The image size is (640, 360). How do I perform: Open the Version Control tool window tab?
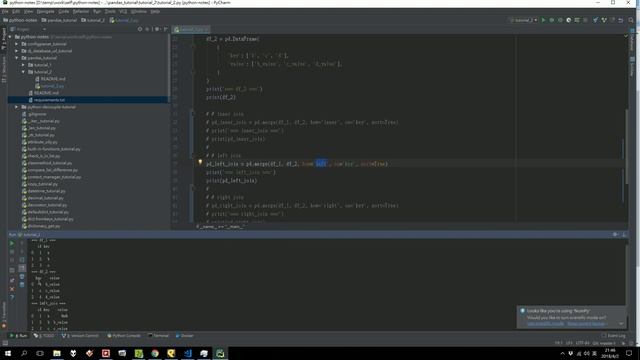pos(80,336)
